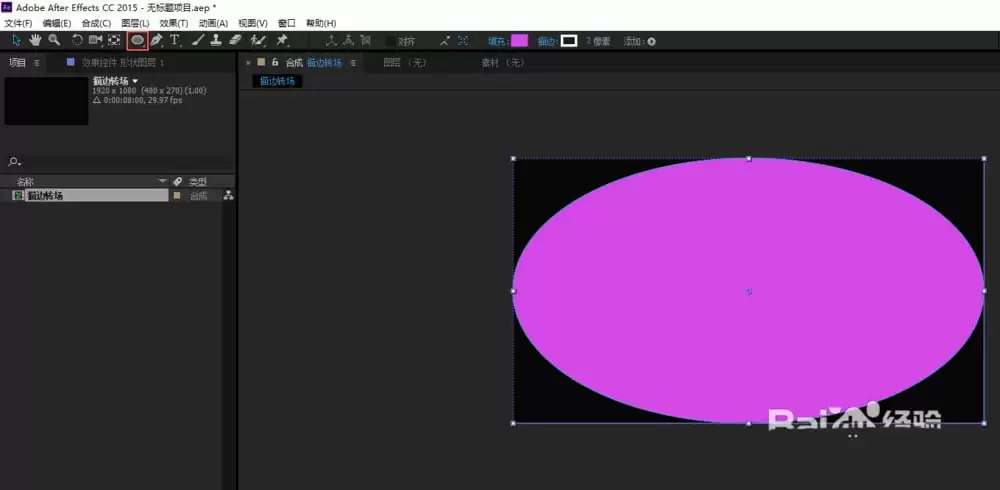The image size is (1000, 490).
Task: Select the Puppet Pin tool
Action: click(282, 41)
